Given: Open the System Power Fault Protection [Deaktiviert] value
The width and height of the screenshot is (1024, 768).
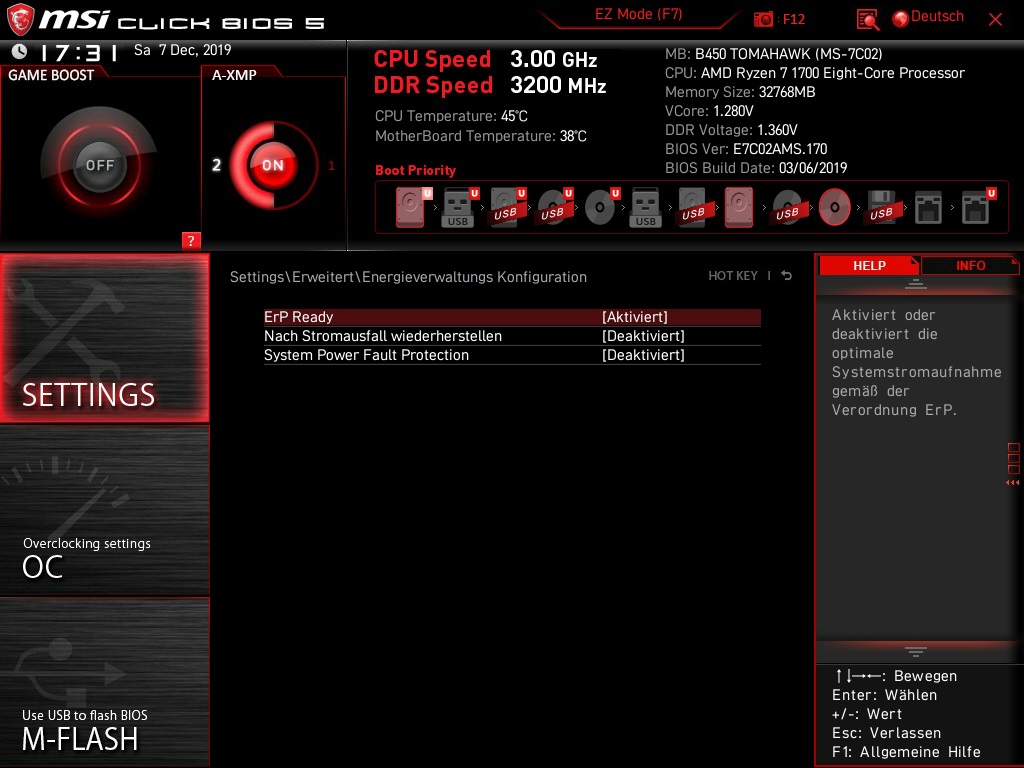Looking at the screenshot, I should click(x=643, y=355).
